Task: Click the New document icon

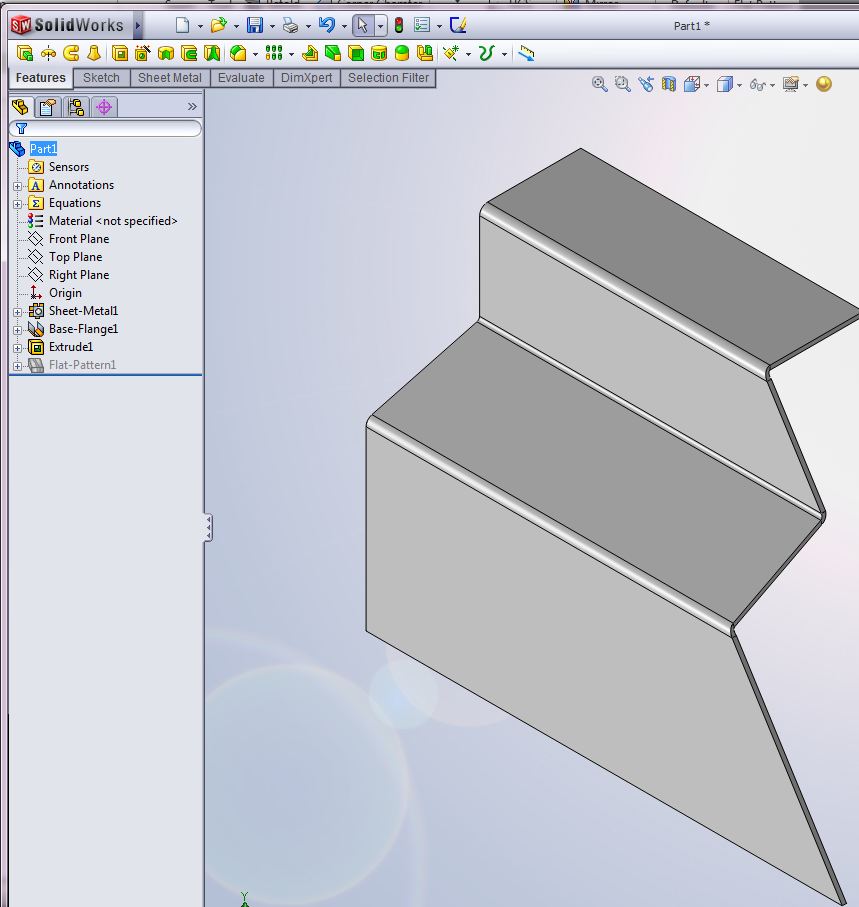Action: [x=182, y=25]
